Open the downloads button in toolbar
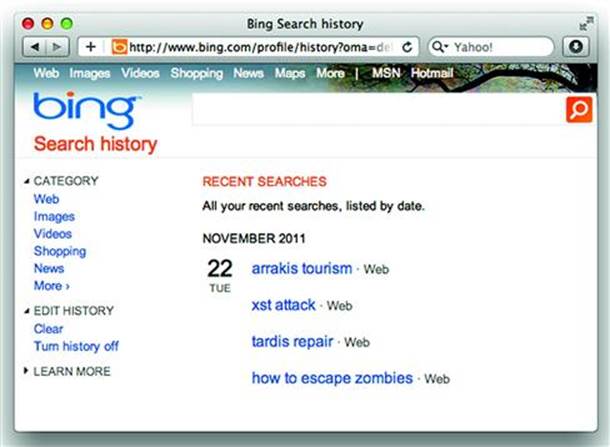This screenshot has height=447, width=610. coord(576,47)
